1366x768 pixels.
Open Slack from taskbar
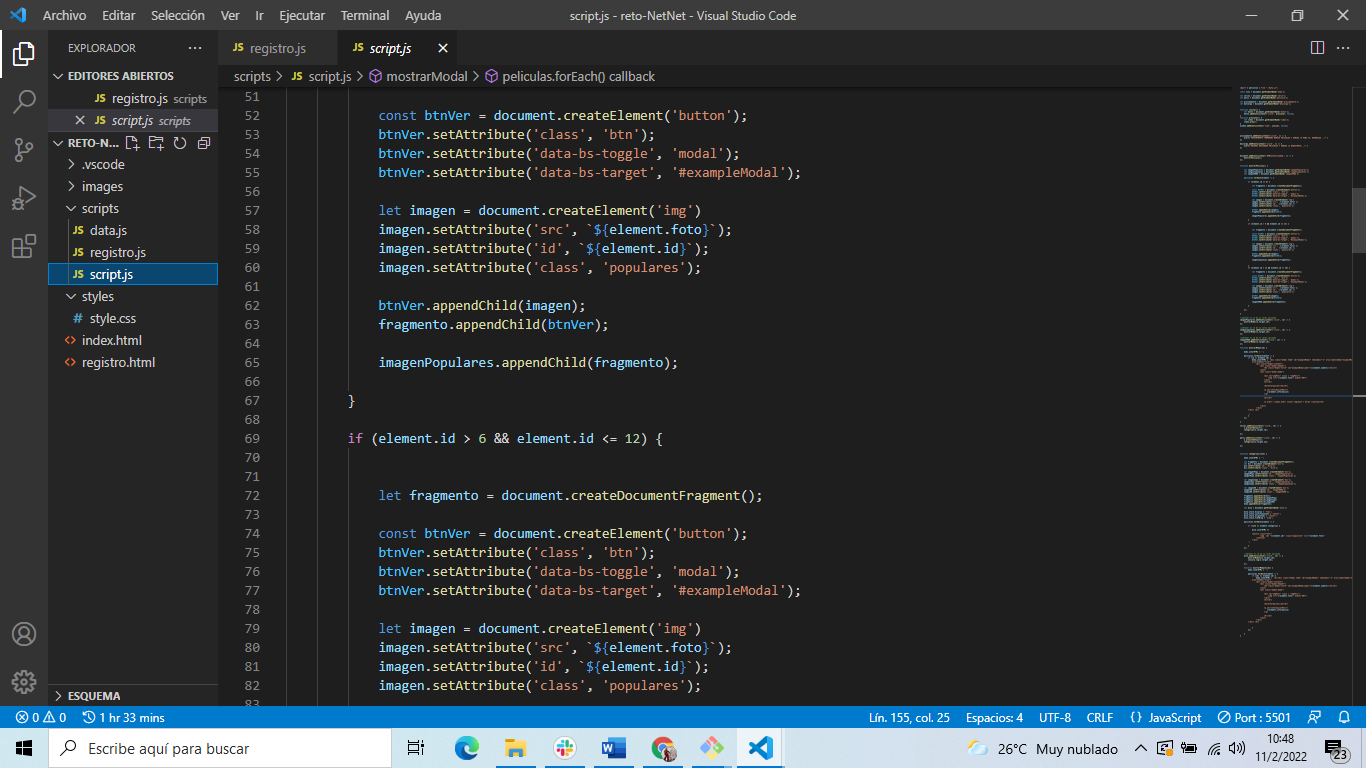(564, 748)
